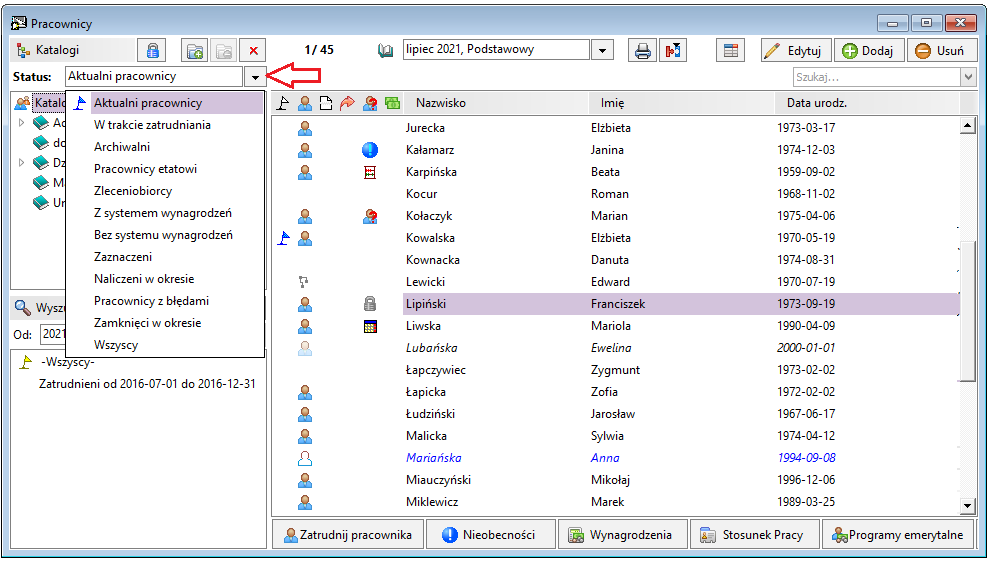Click the vertical scrollbar down arrow

pos(967,505)
